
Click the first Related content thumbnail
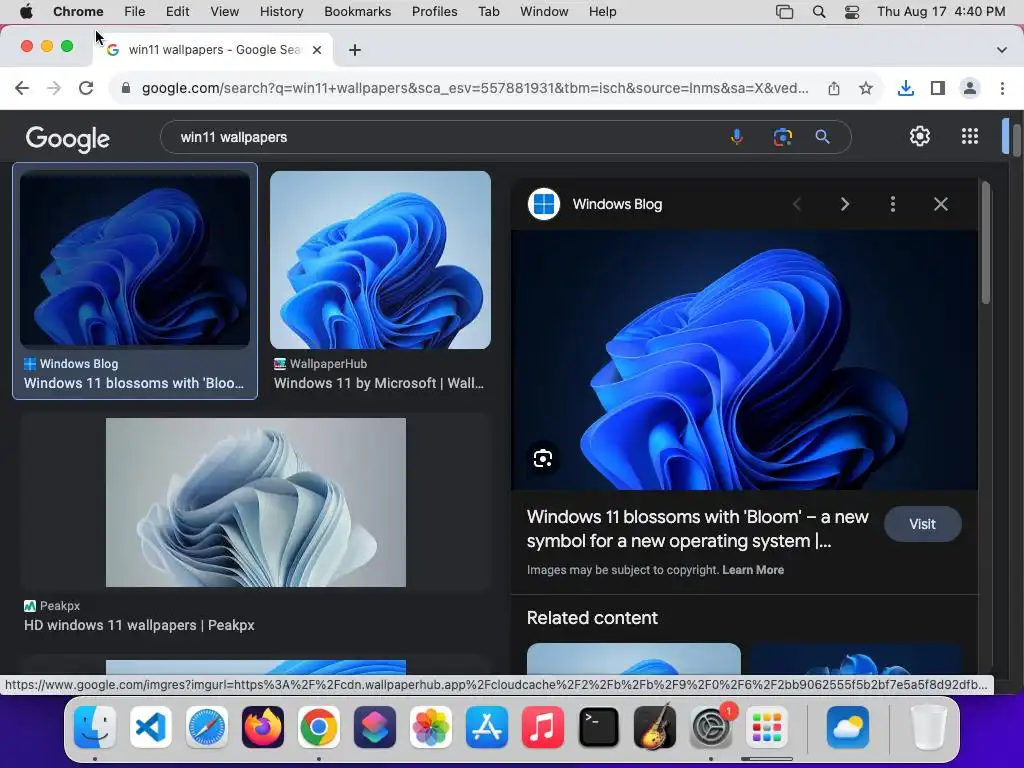633,659
